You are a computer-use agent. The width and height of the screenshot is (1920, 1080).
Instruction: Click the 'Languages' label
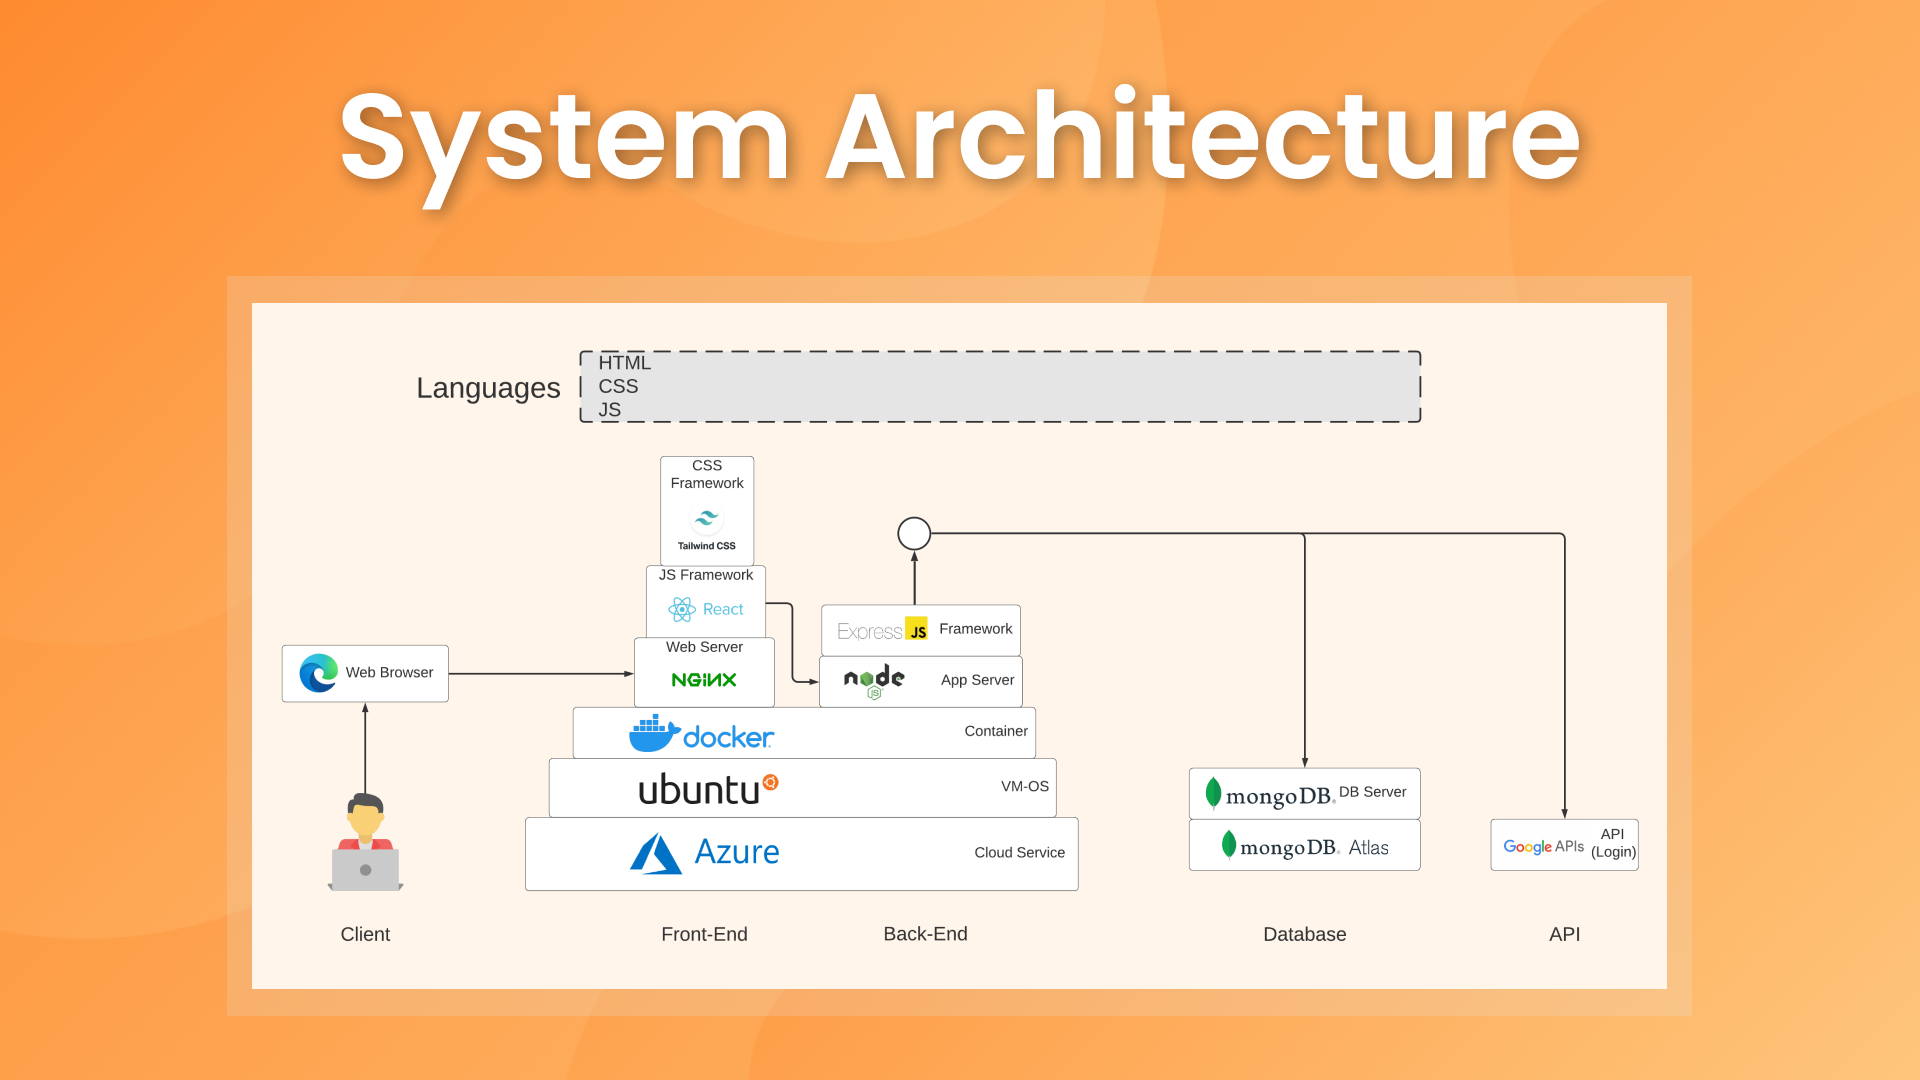pos(488,388)
